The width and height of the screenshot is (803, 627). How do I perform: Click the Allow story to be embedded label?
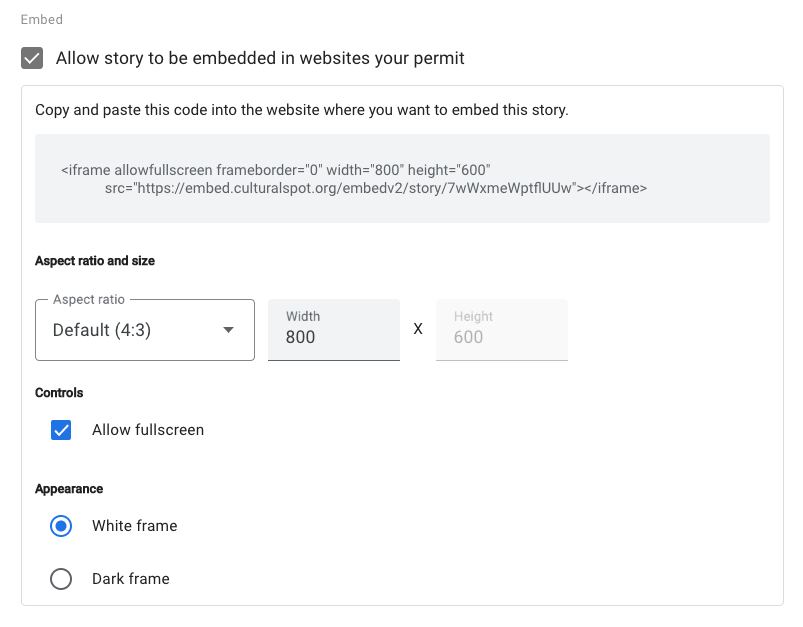point(260,58)
